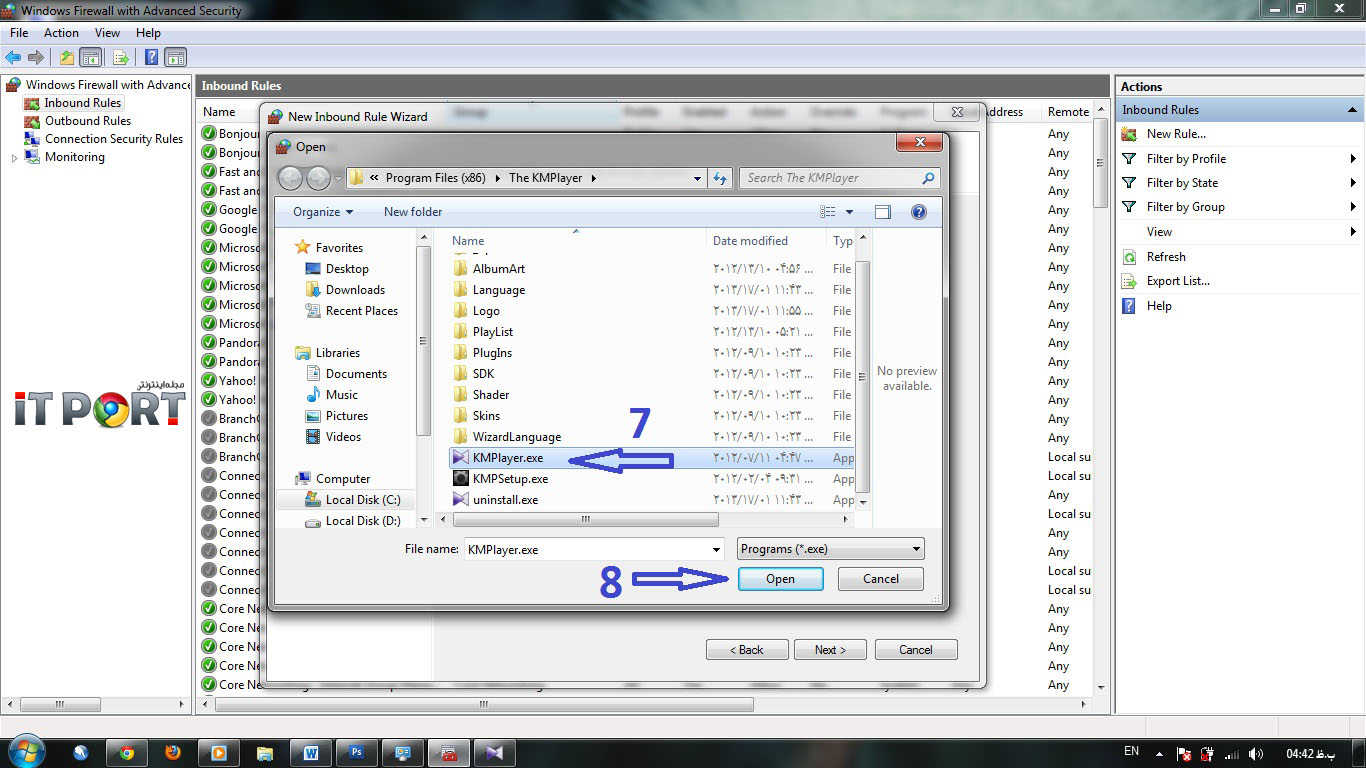Toggle Show/Hide Console Tree toolbar icon
The height and width of the screenshot is (768, 1366).
click(90, 57)
